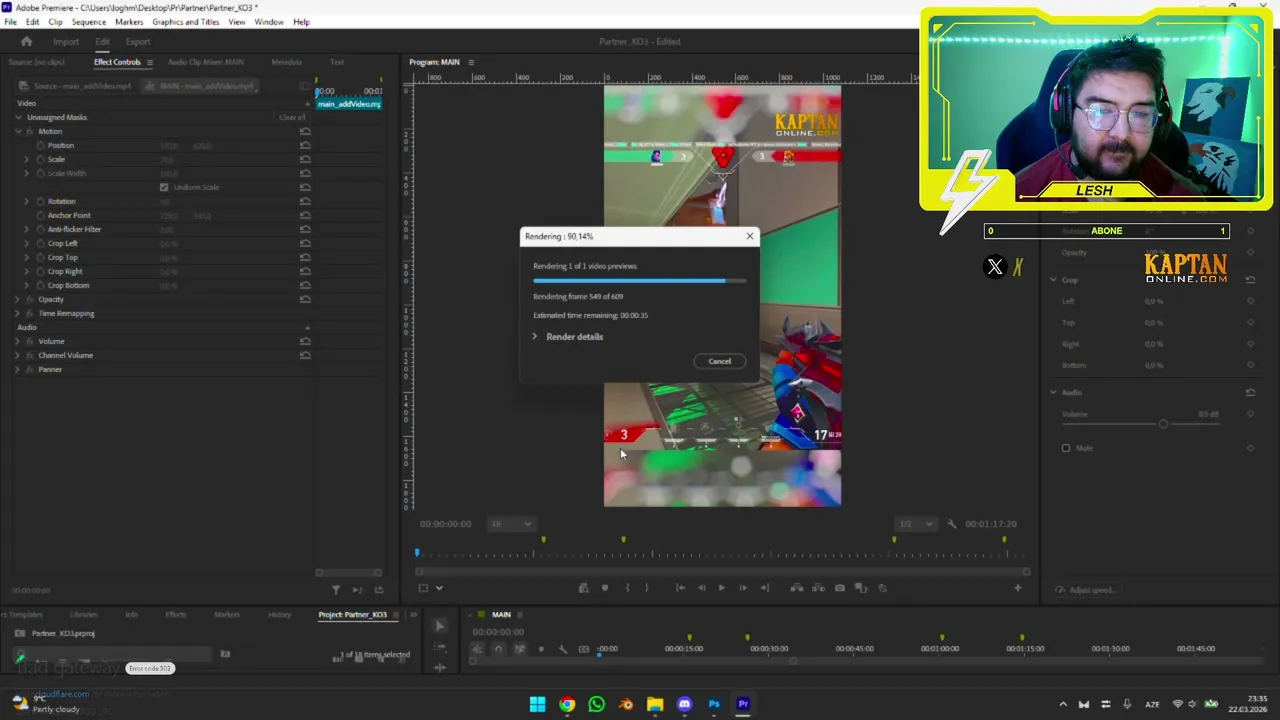Switch to the Metadata tab
The image size is (1280, 720).
click(287, 62)
